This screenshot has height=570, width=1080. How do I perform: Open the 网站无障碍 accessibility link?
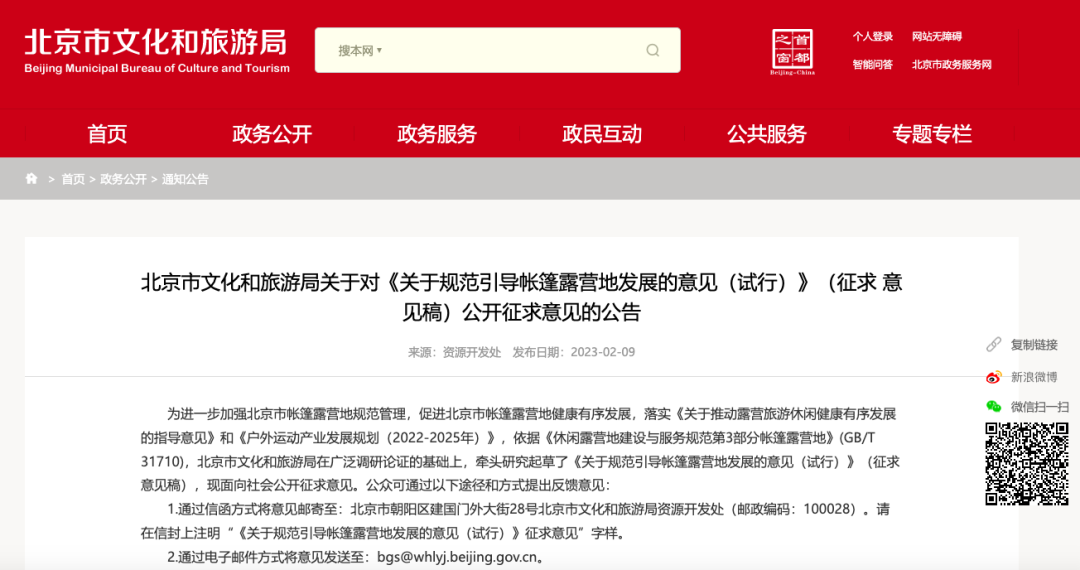tap(936, 37)
